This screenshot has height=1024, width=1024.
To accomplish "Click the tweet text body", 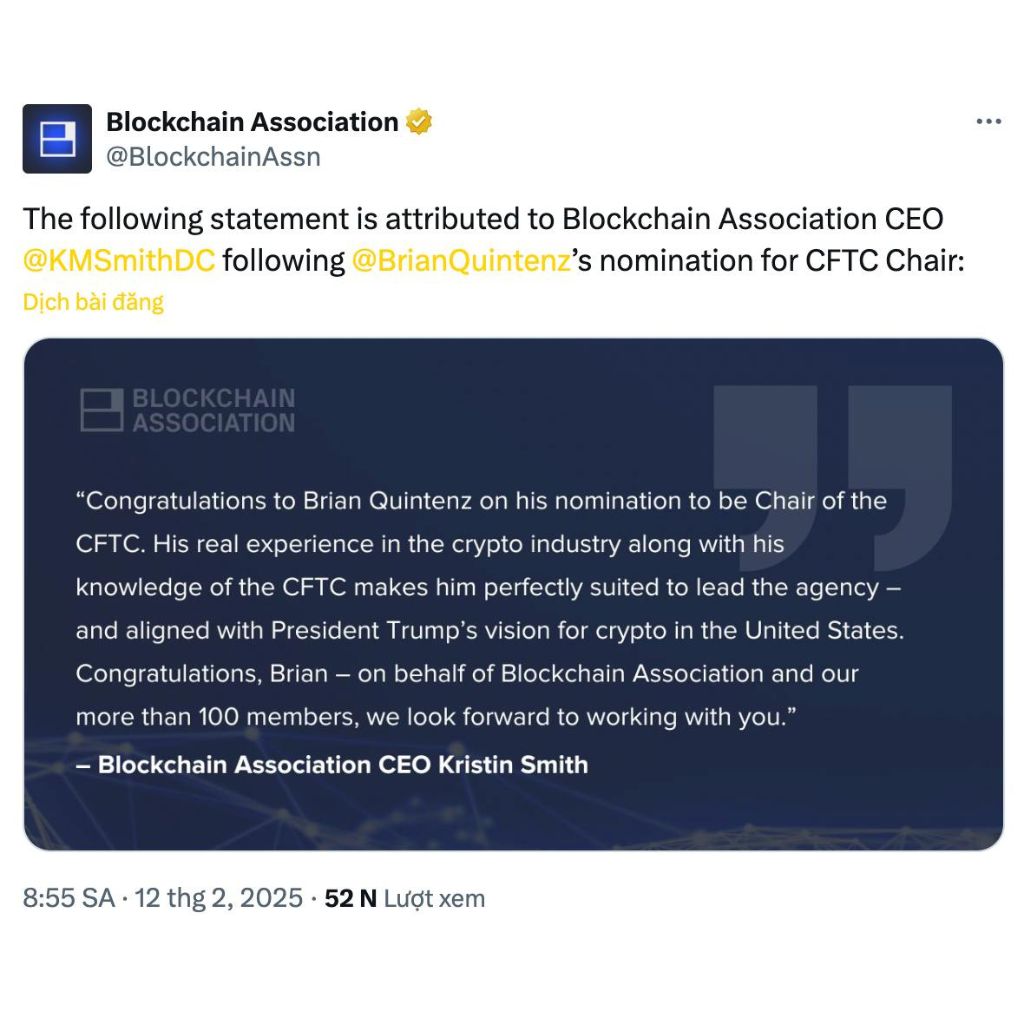I will (494, 240).
